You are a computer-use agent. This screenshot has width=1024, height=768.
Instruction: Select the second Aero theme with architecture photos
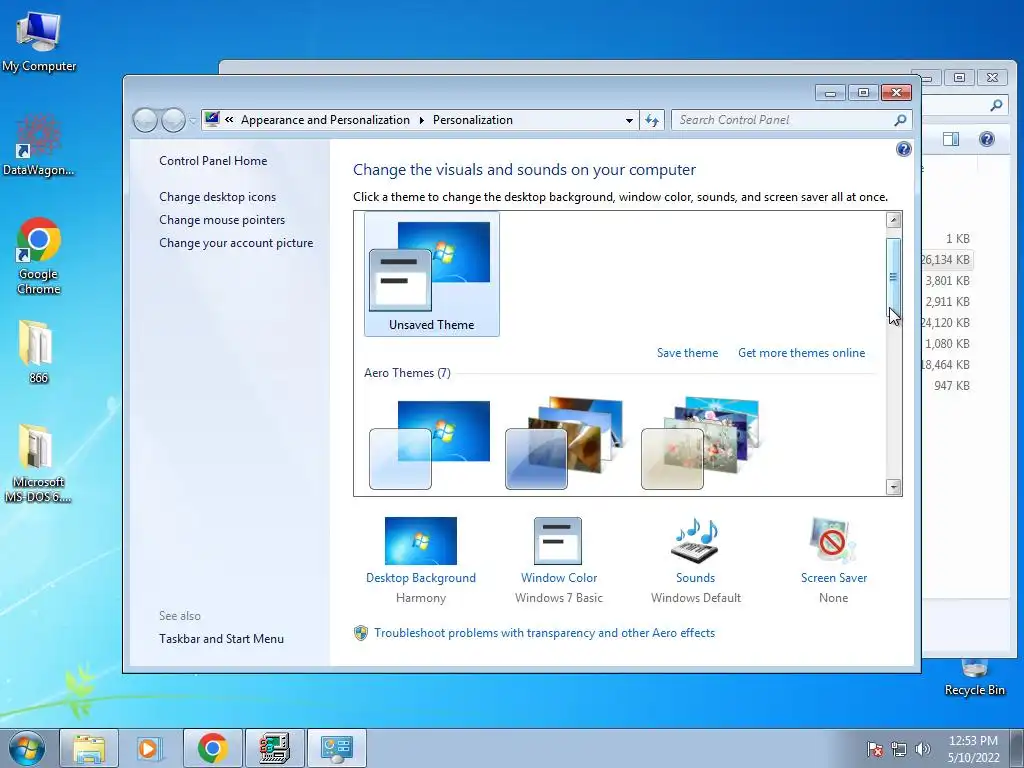click(x=566, y=444)
